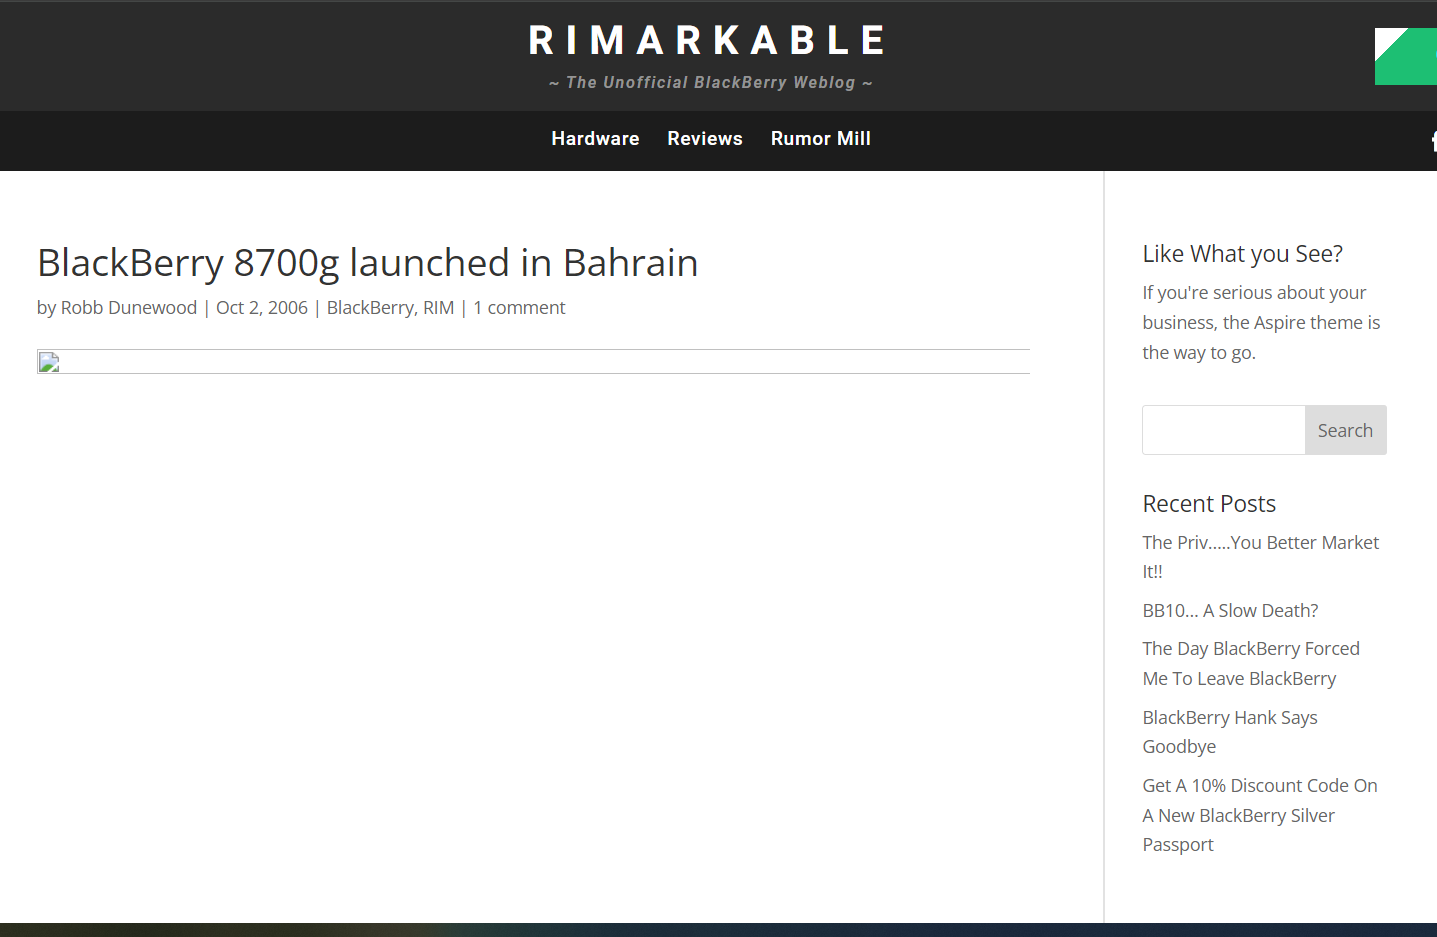Viewport: 1437px width, 937px height.
Task: Click the Facebook icon in navigation bar
Action: click(x=1433, y=141)
